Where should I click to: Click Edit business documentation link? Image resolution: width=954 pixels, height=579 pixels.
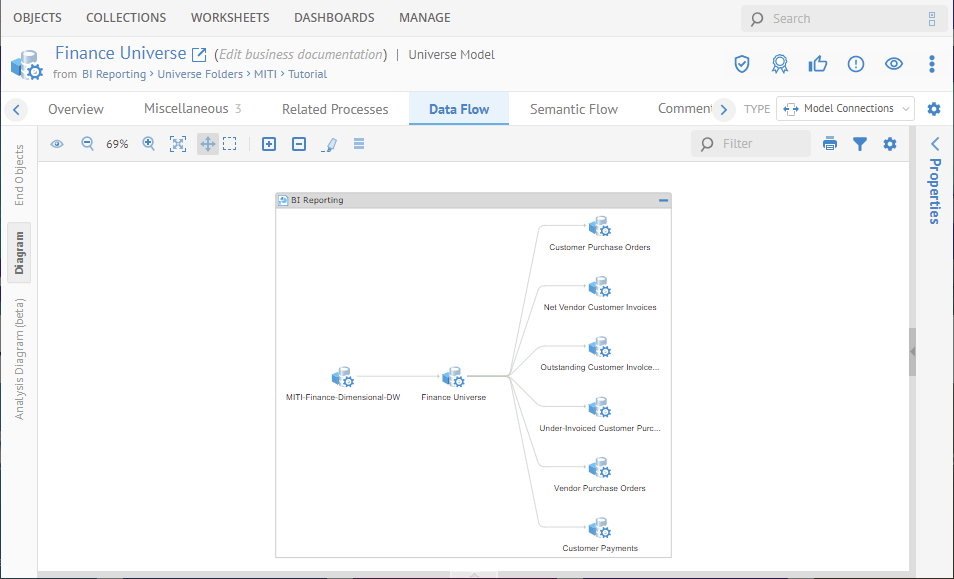[301, 55]
